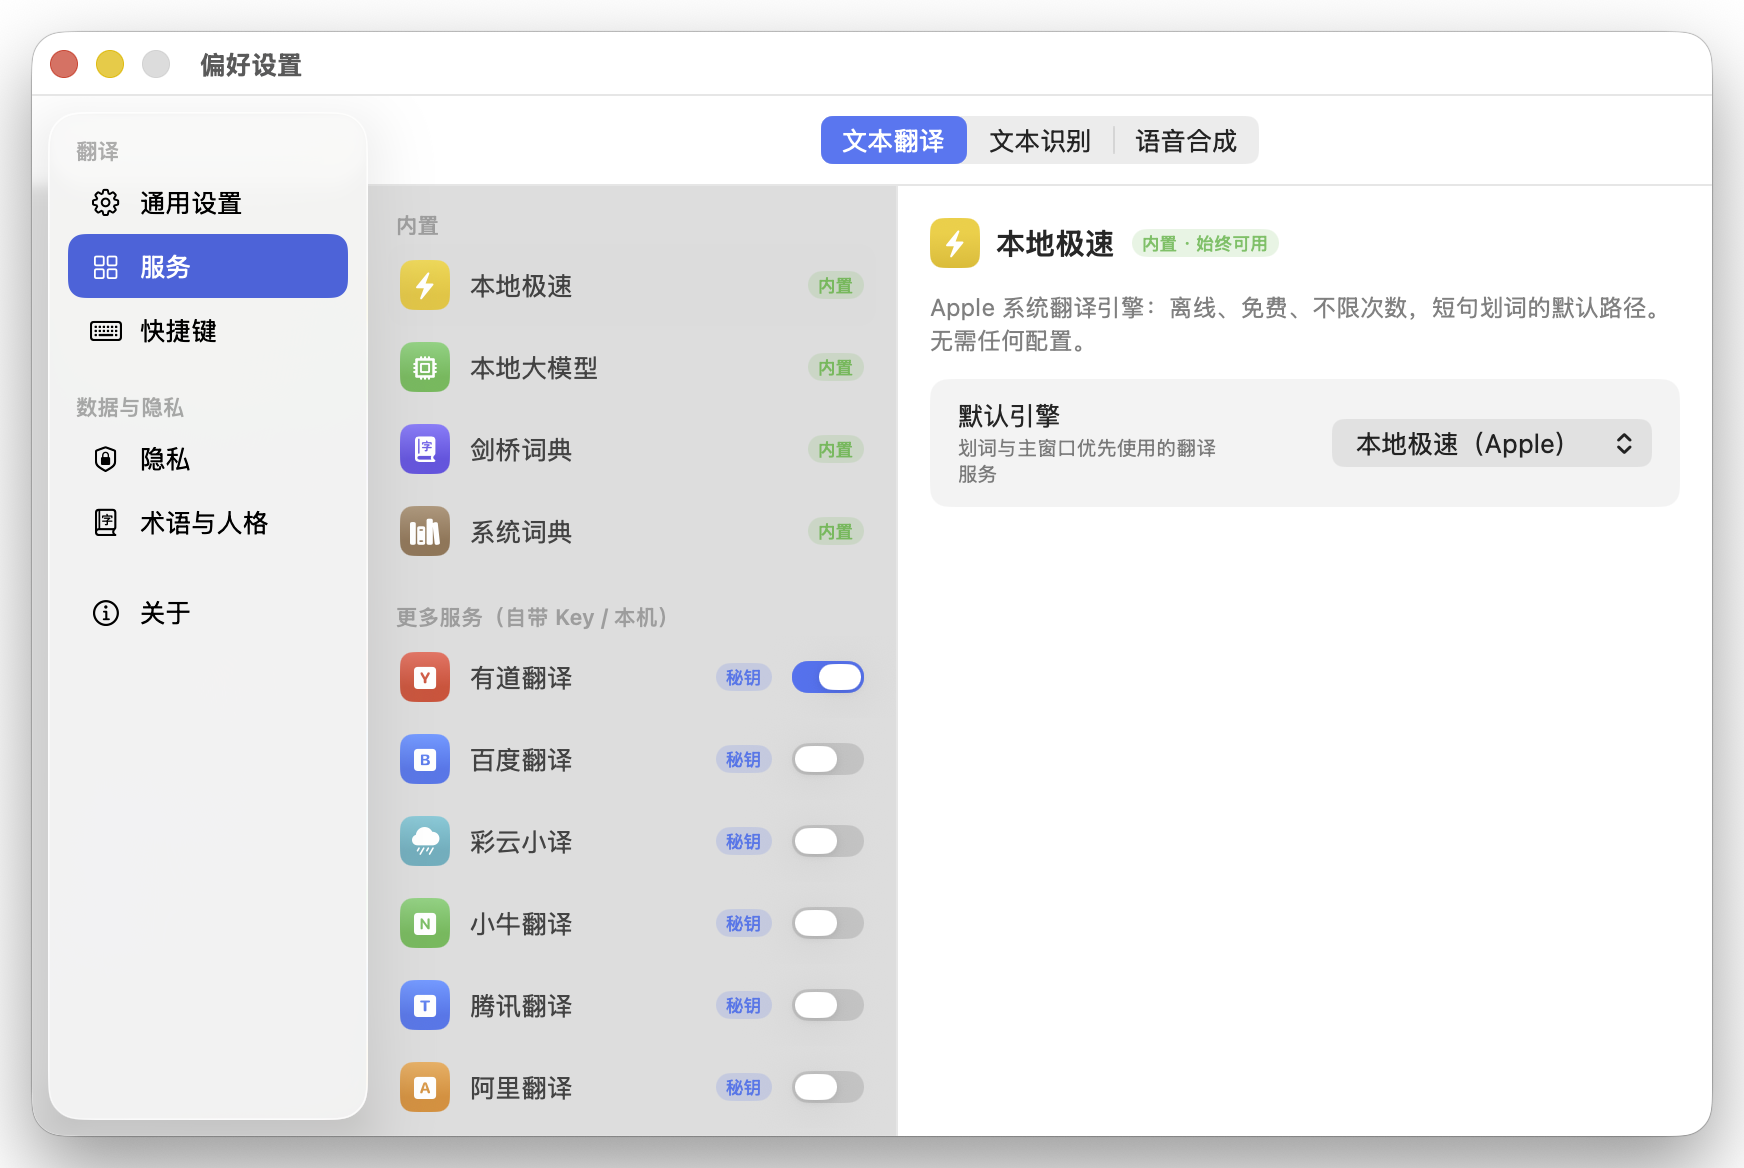Click the orange A icon of 阿里翻译
The height and width of the screenshot is (1168, 1744).
tap(425, 1088)
